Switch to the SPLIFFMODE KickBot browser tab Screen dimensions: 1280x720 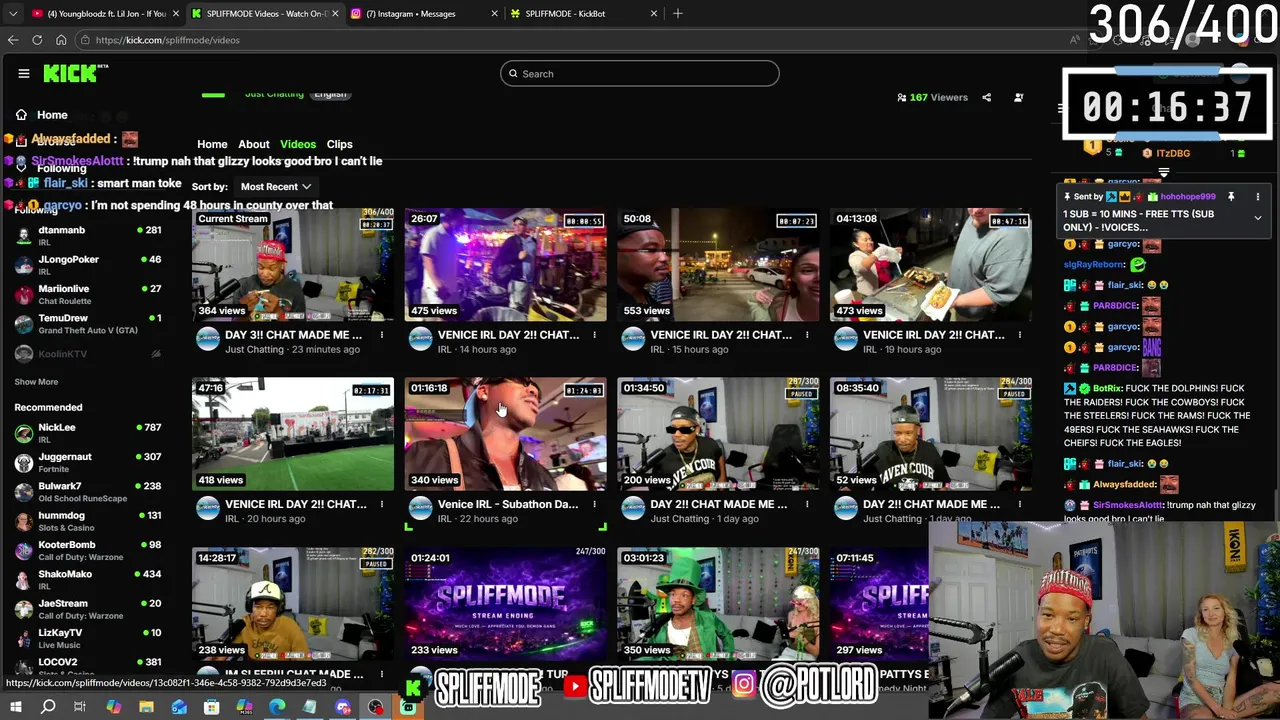click(x=584, y=13)
